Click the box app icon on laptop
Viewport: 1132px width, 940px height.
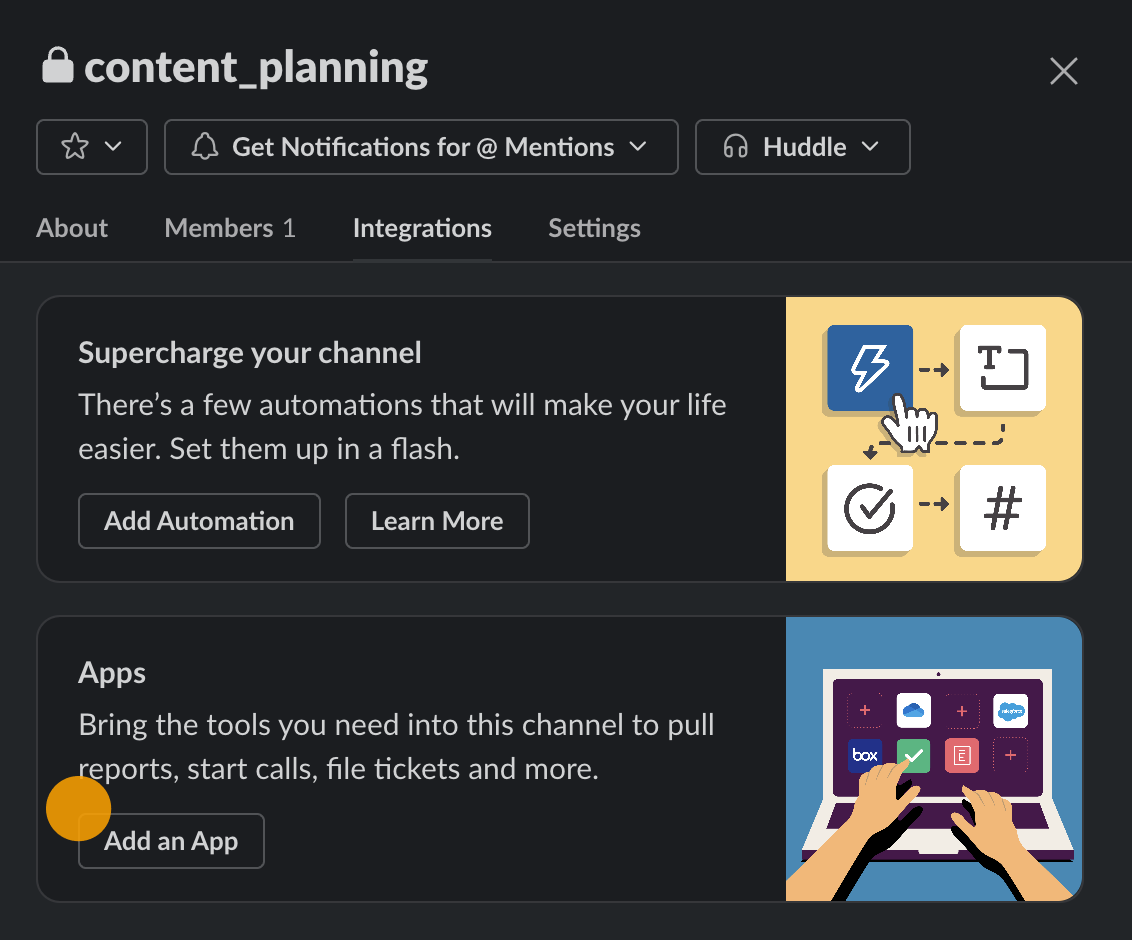pos(865,755)
